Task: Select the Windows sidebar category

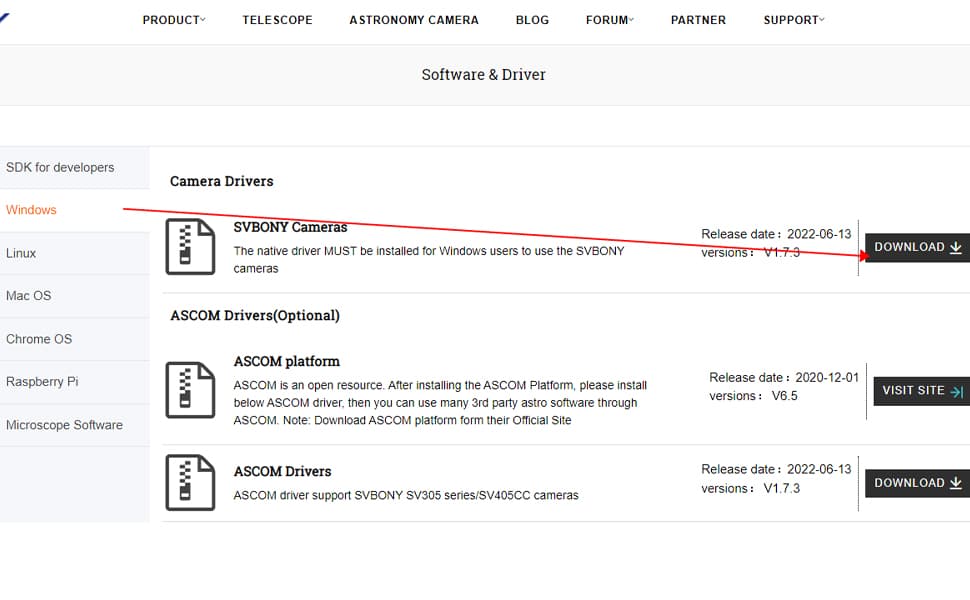Action: (31, 210)
